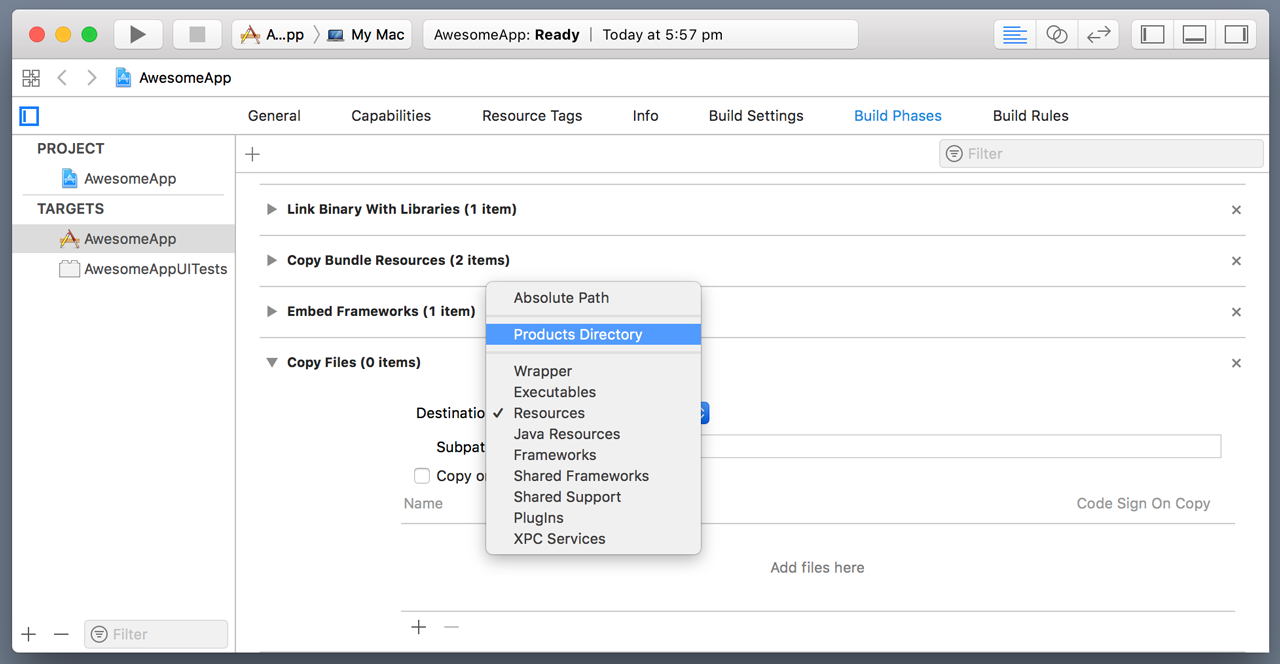
Task: Open the Build Phases tab
Action: point(898,116)
